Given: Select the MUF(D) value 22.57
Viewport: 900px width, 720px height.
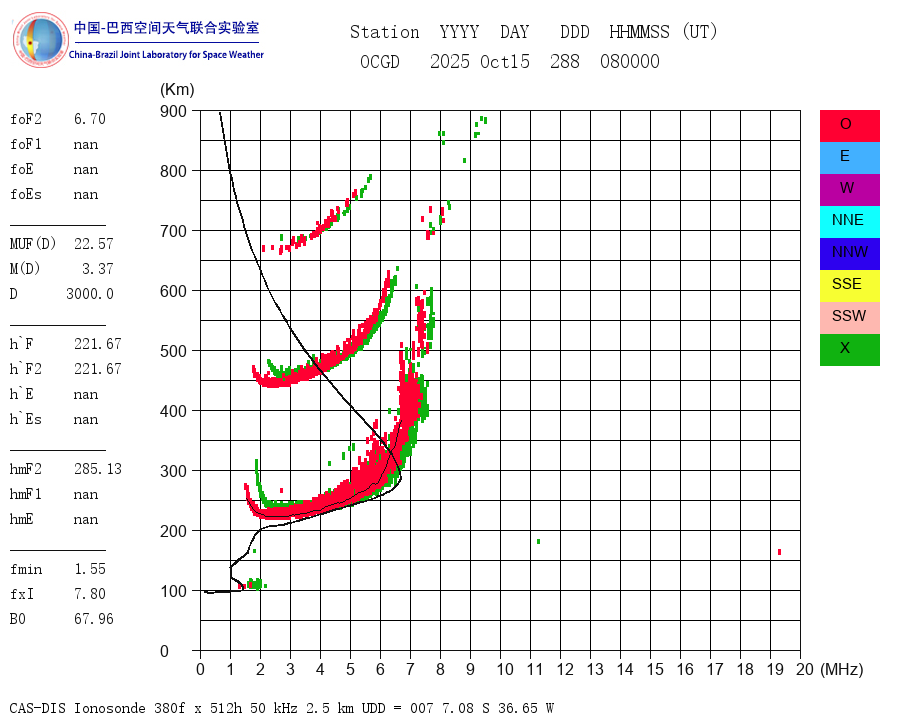Looking at the screenshot, I should (94, 244).
